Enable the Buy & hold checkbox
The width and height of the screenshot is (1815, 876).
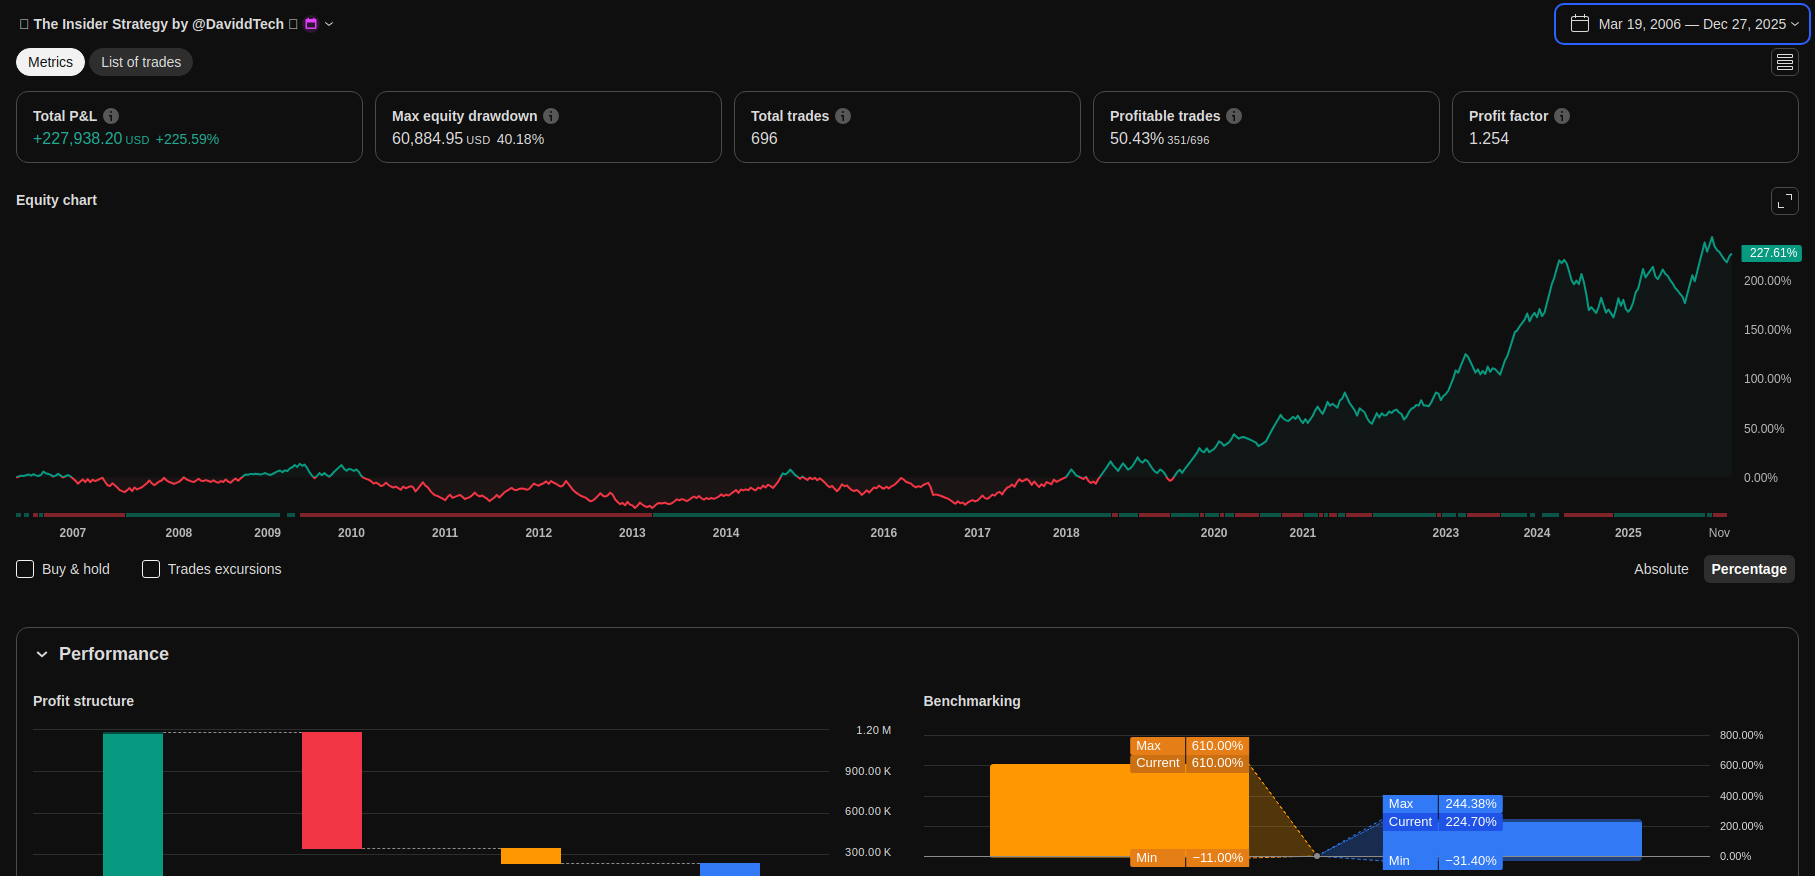click(26, 569)
